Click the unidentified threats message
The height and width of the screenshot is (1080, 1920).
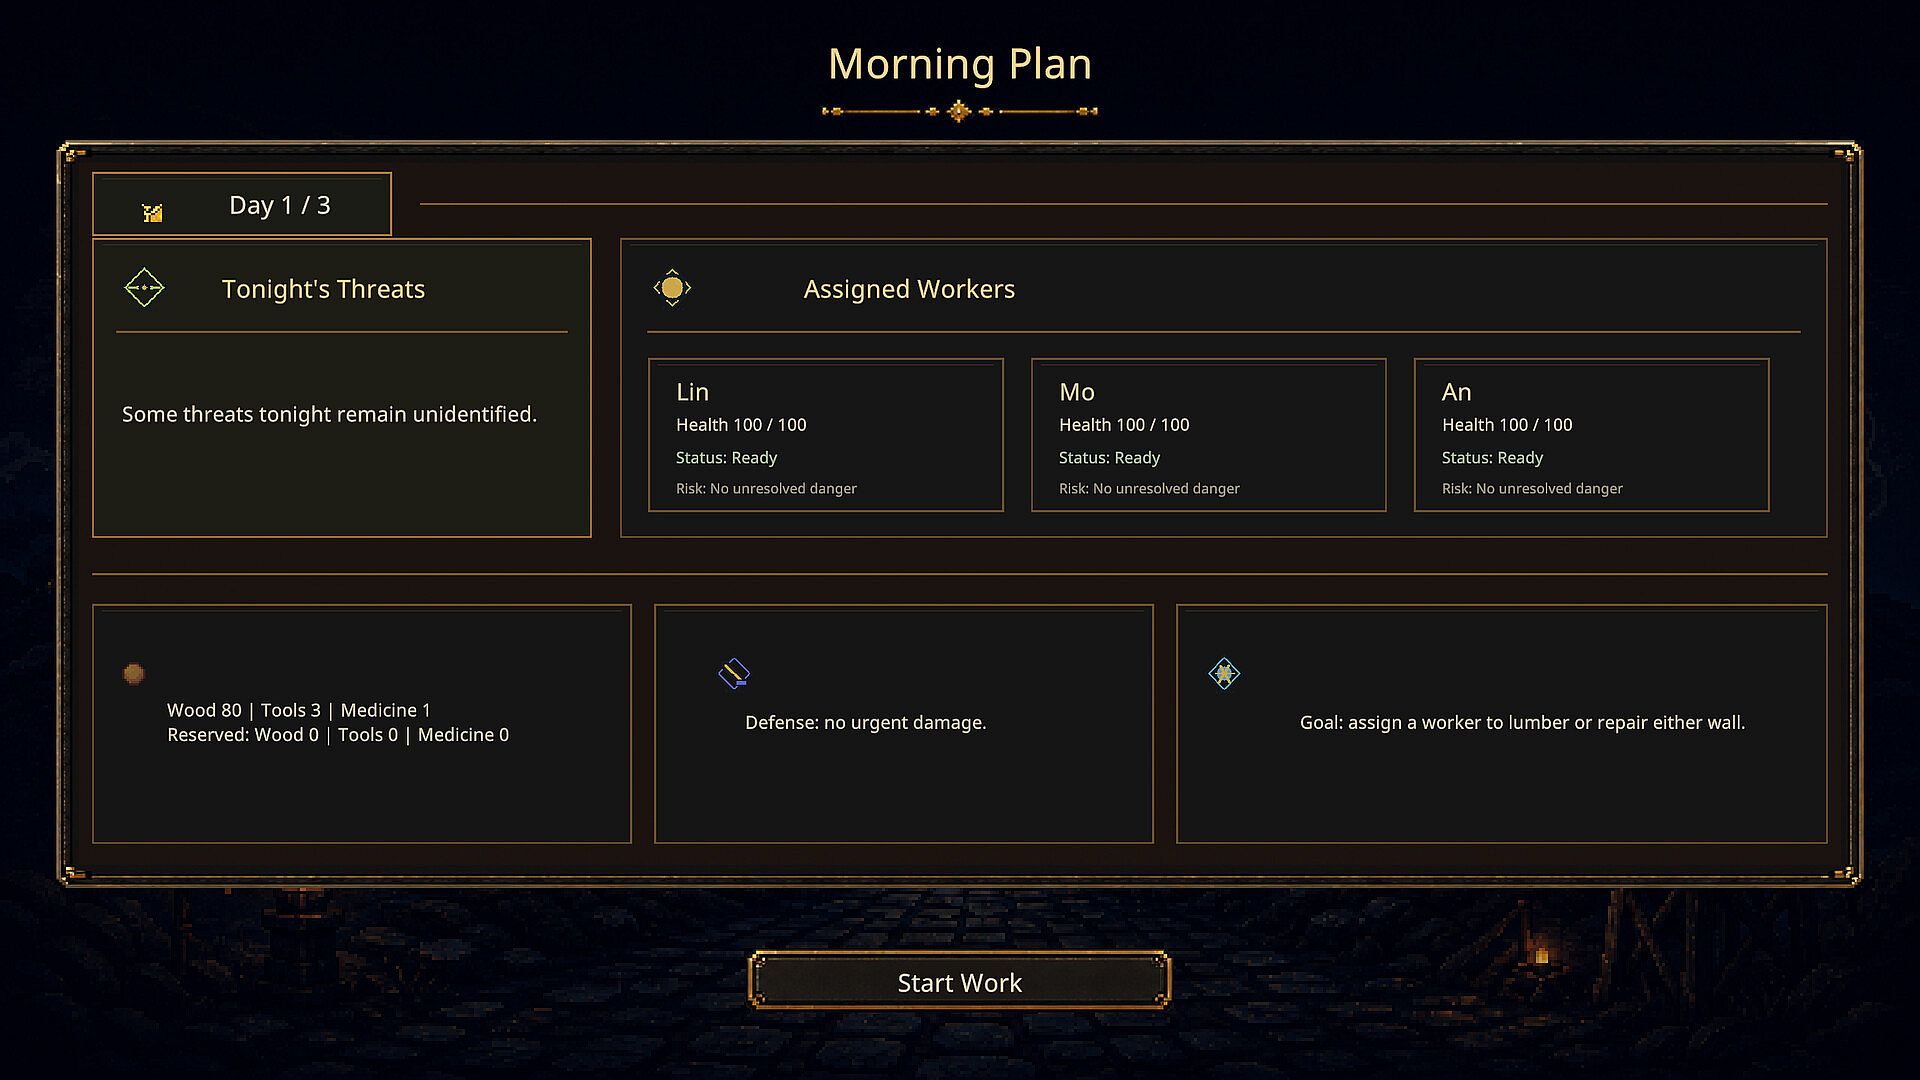(x=330, y=414)
